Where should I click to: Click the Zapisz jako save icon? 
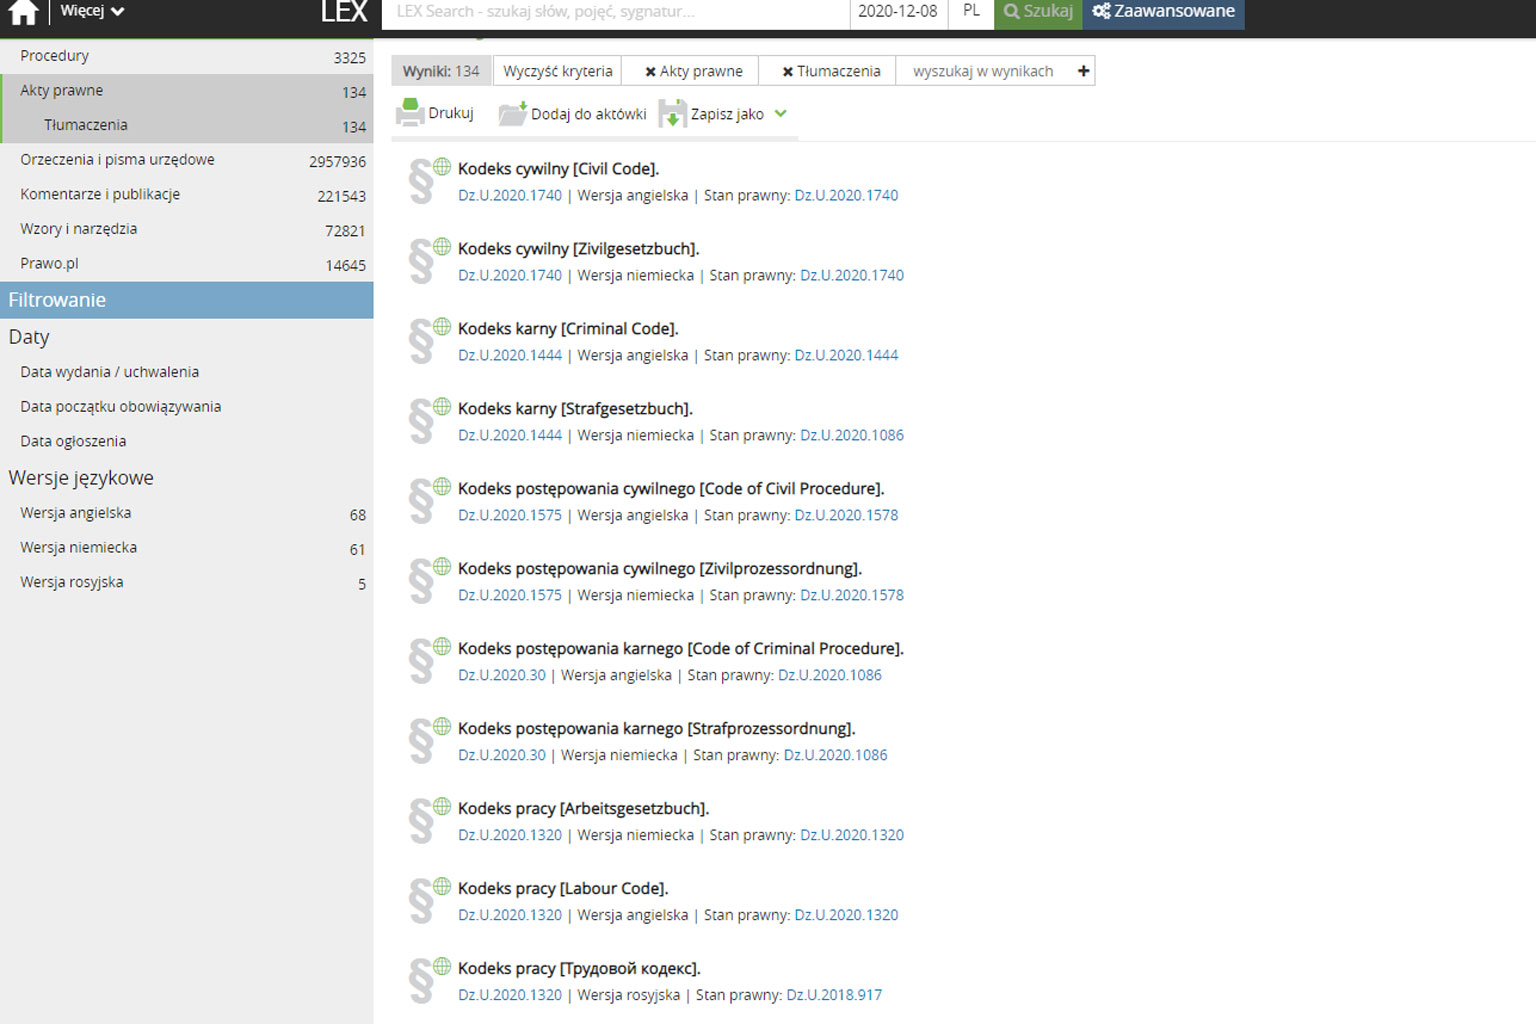click(672, 114)
